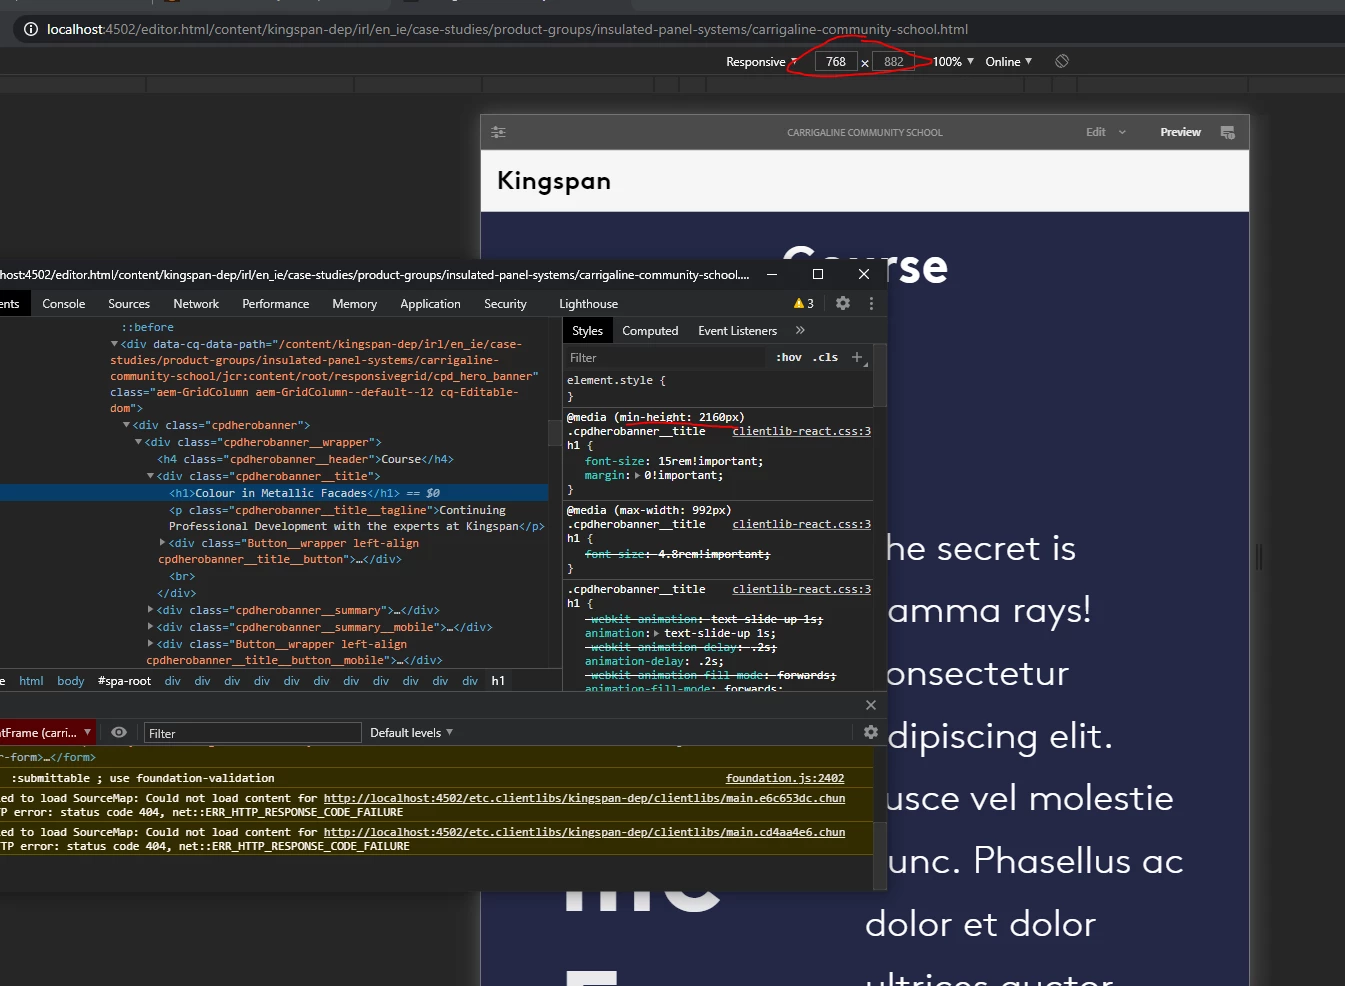
Task: Open console settings gear icon
Action: pyautogui.click(x=871, y=732)
